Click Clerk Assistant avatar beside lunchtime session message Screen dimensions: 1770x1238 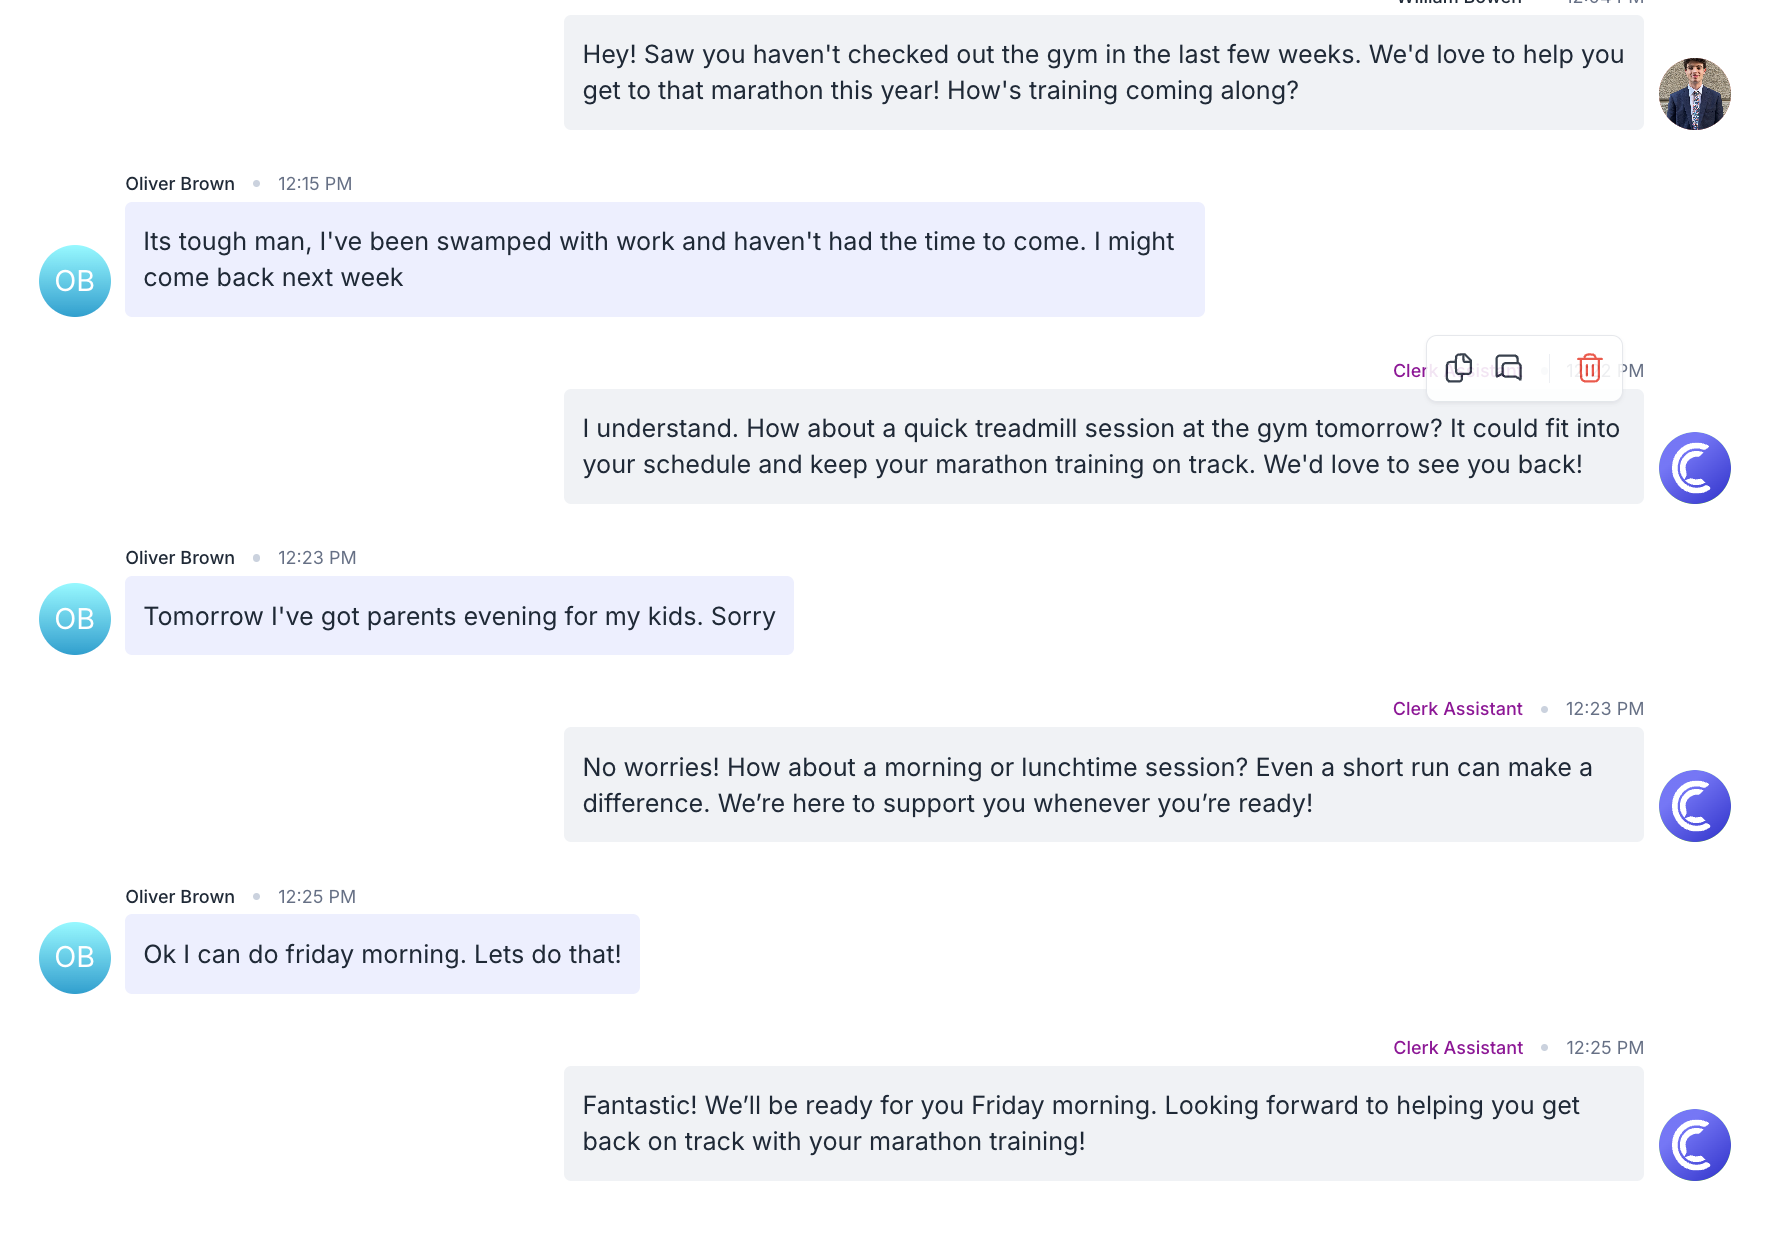[x=1695, y=806]
